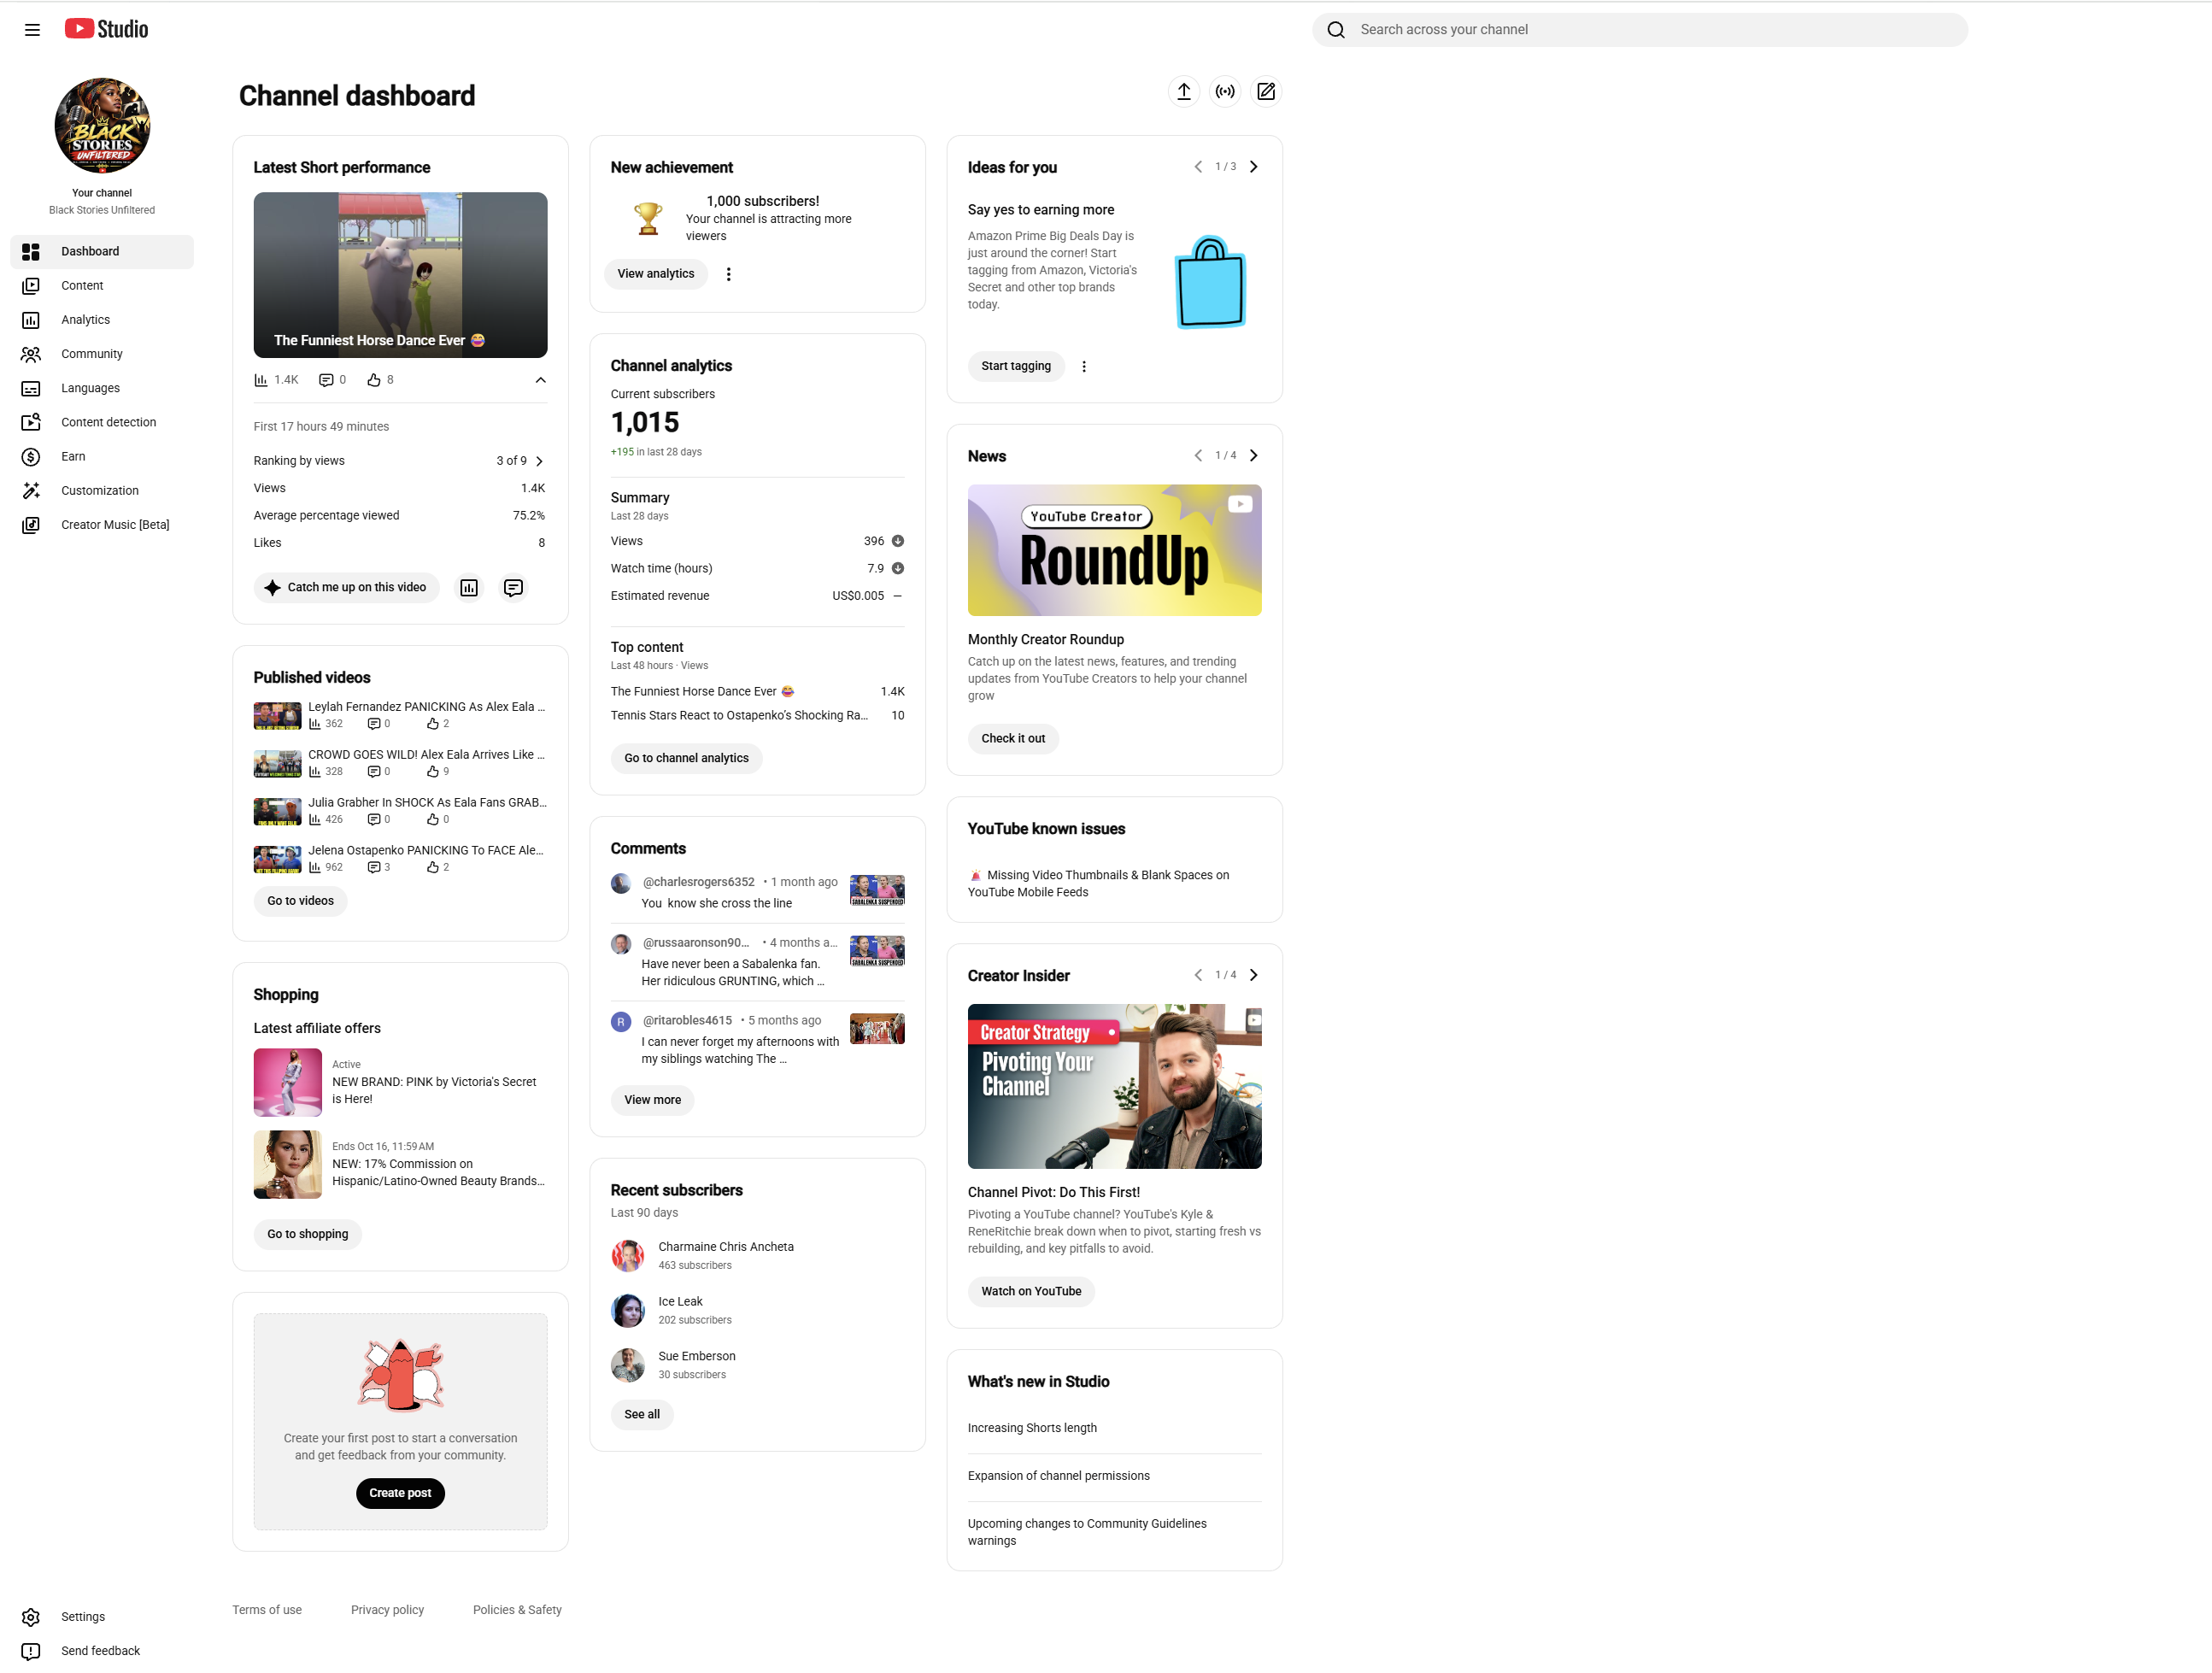The height and width of the screenshot is (1673, 2212).
Task: Open Send feedback in the sidebar
Action: [102, 1651]
